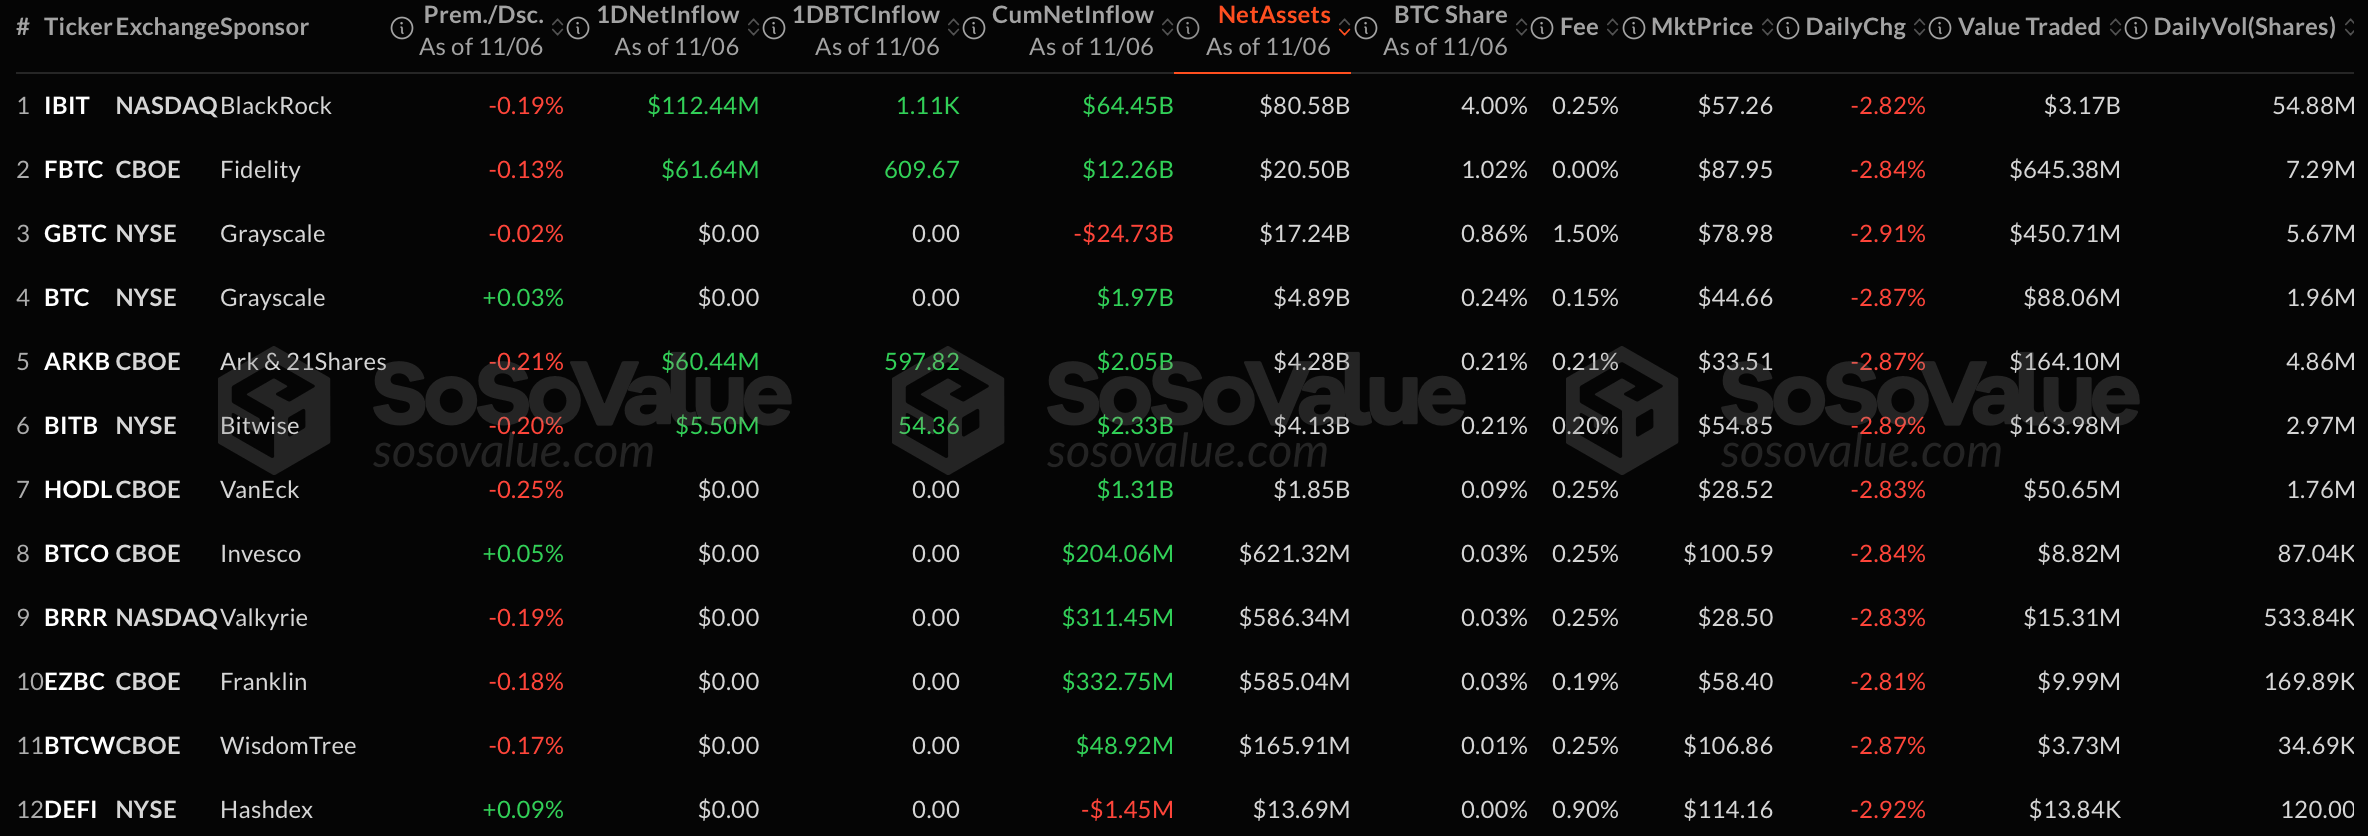
Task: Click sort arrows after 1DBTCInflow
Action: pos(954,28)
